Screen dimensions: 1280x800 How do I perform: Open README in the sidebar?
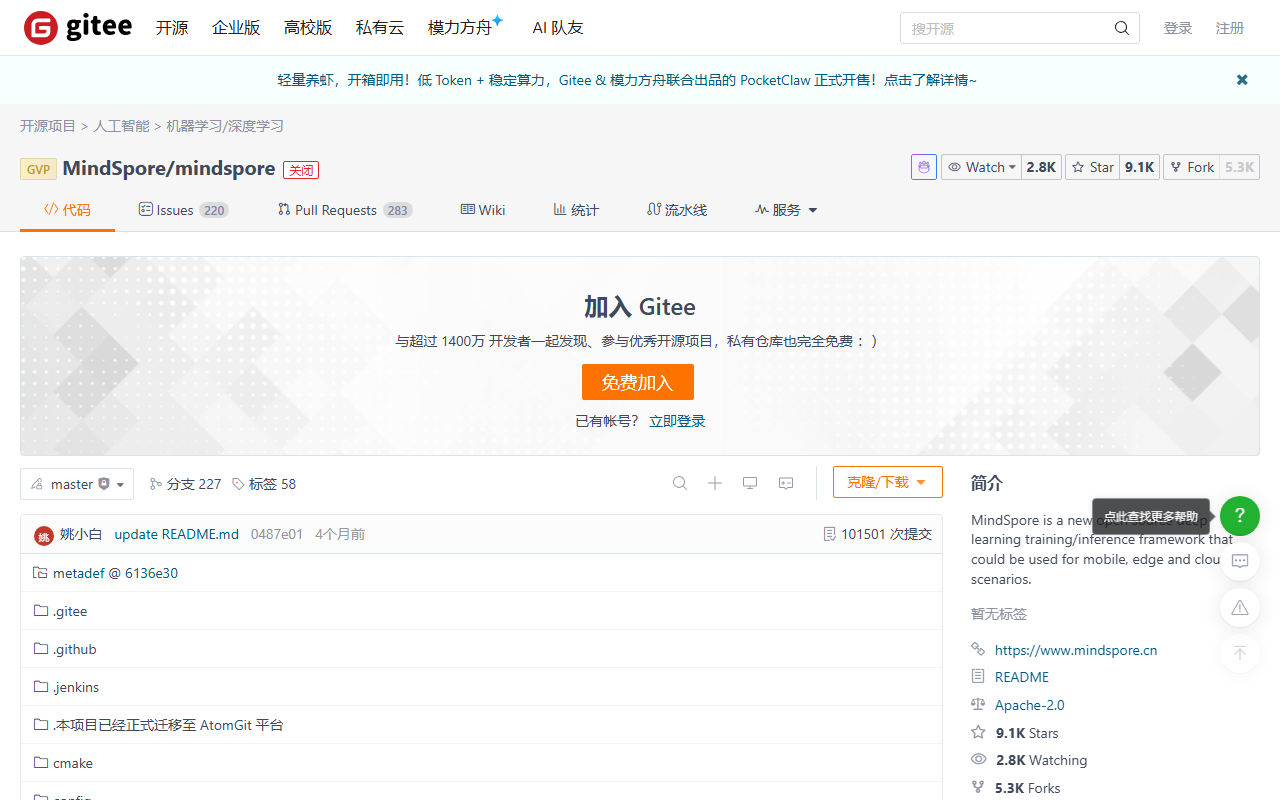(1022, 677)
